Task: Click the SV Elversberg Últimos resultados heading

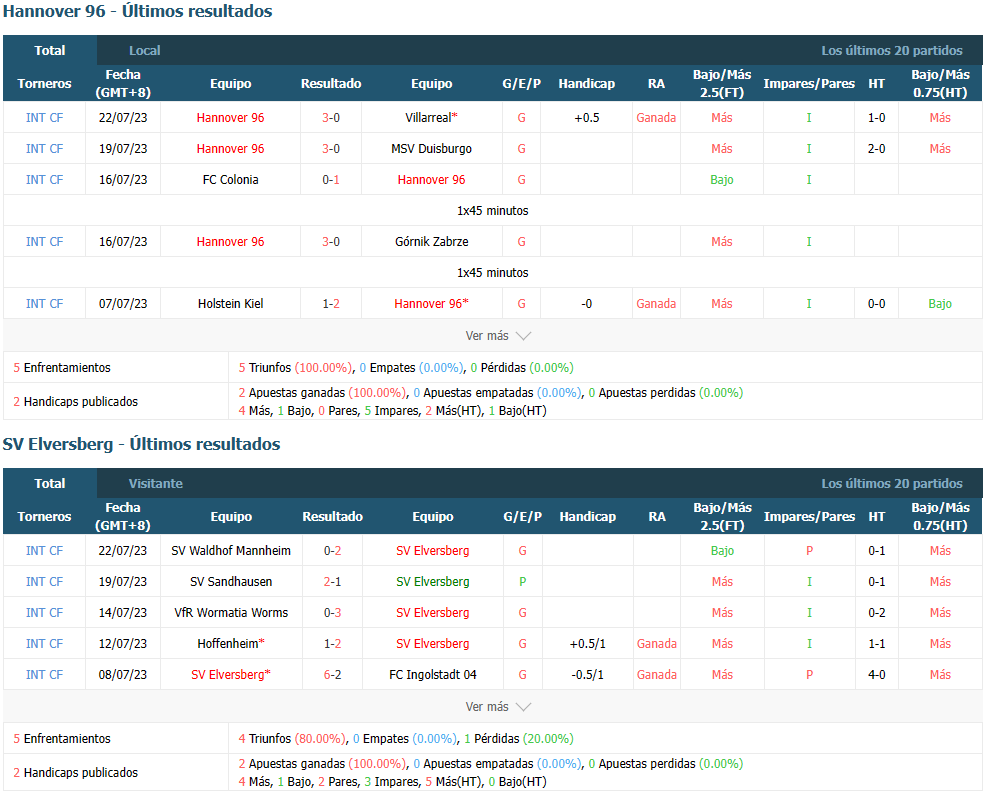Action: [141, 444]
